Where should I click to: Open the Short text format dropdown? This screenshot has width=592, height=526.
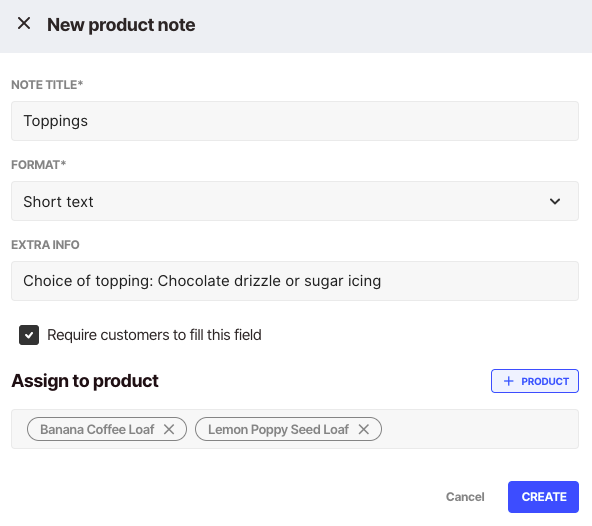295,201
